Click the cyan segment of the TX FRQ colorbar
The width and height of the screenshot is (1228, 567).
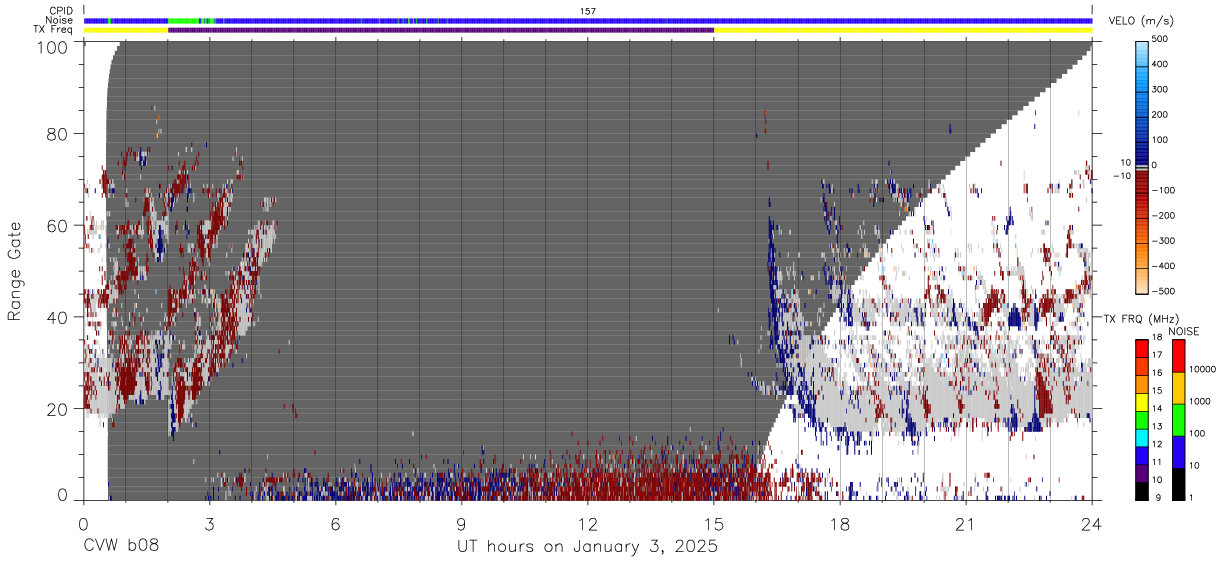click(x=1142, y=439)
